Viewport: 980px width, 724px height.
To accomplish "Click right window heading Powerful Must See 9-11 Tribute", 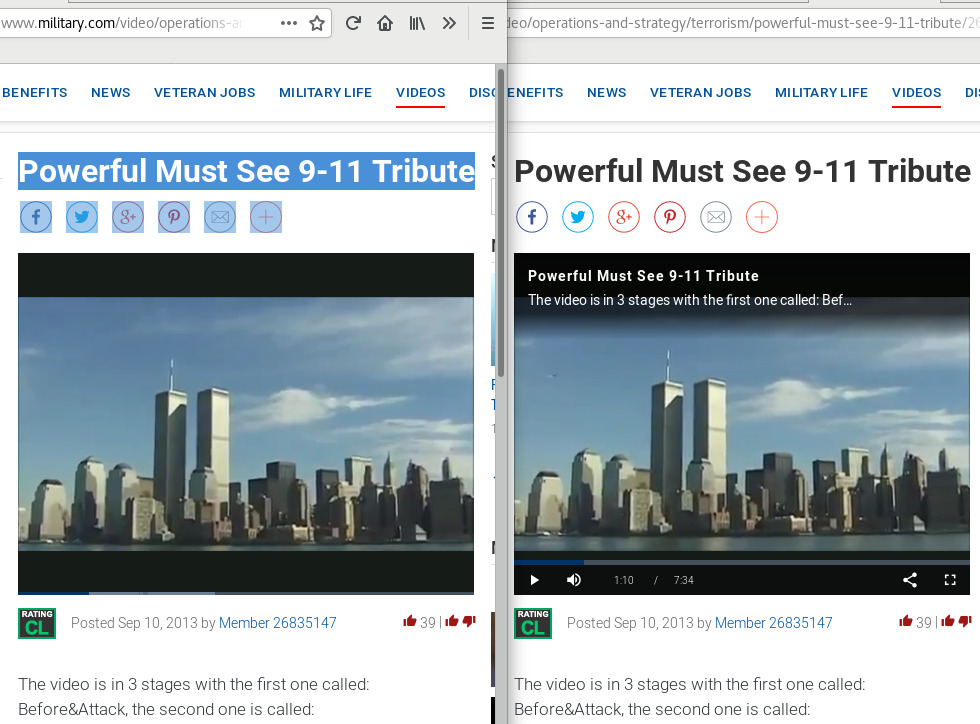I will click(742, 171).
